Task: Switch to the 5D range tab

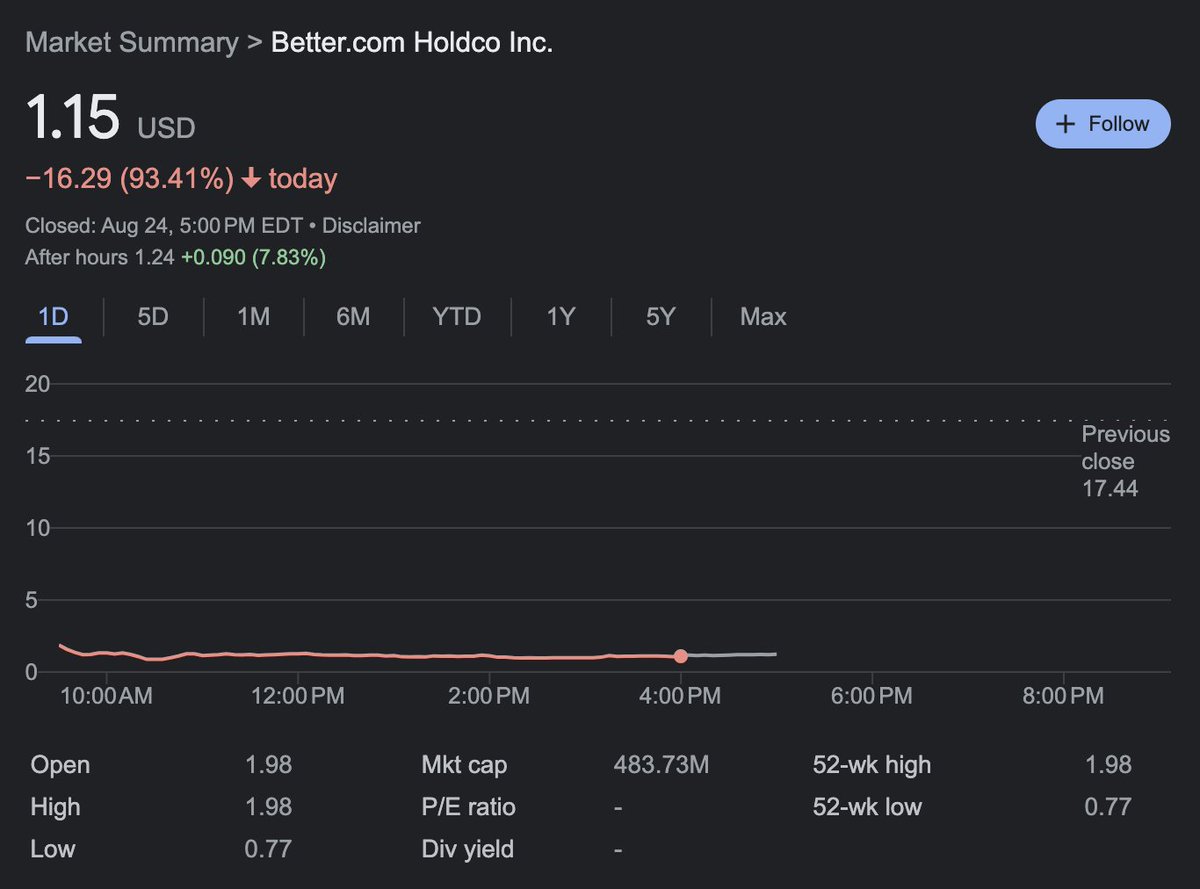Action: 153,317
